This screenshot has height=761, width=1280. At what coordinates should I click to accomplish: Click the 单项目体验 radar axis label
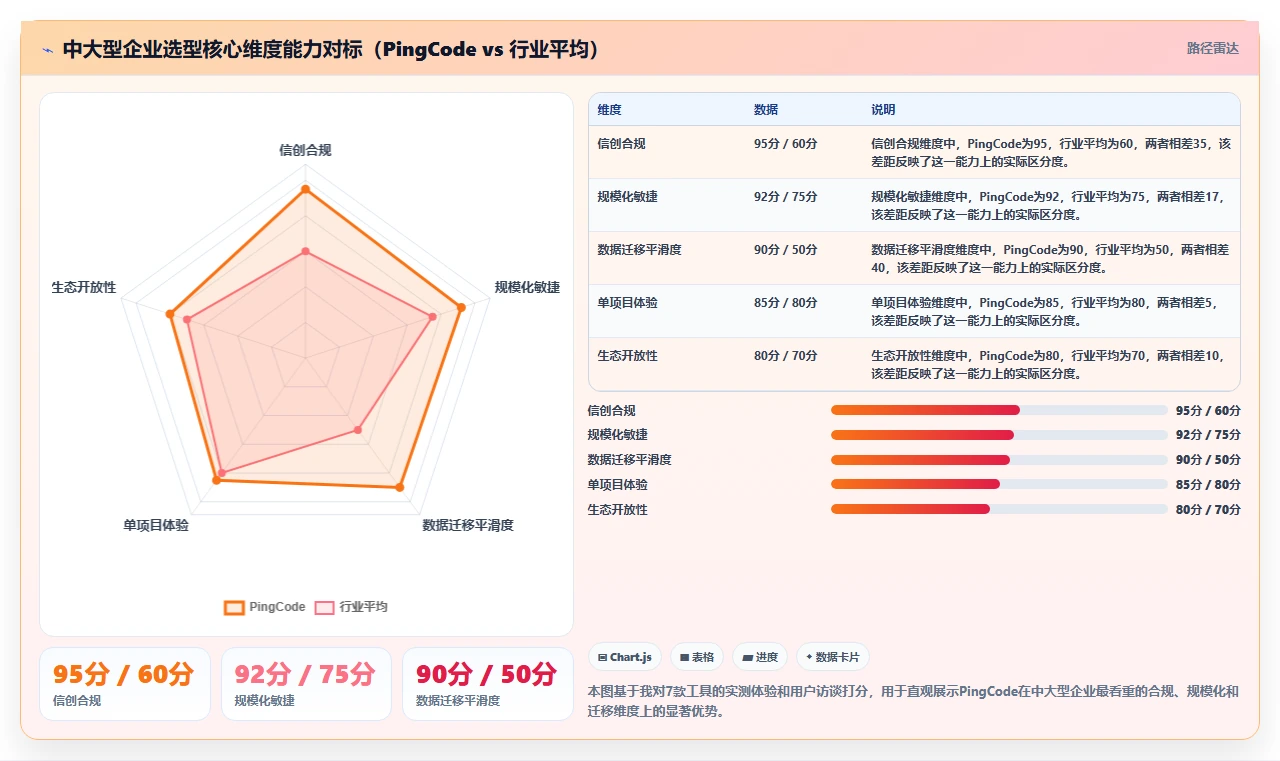pyautogui.click(x=156, y=525)
